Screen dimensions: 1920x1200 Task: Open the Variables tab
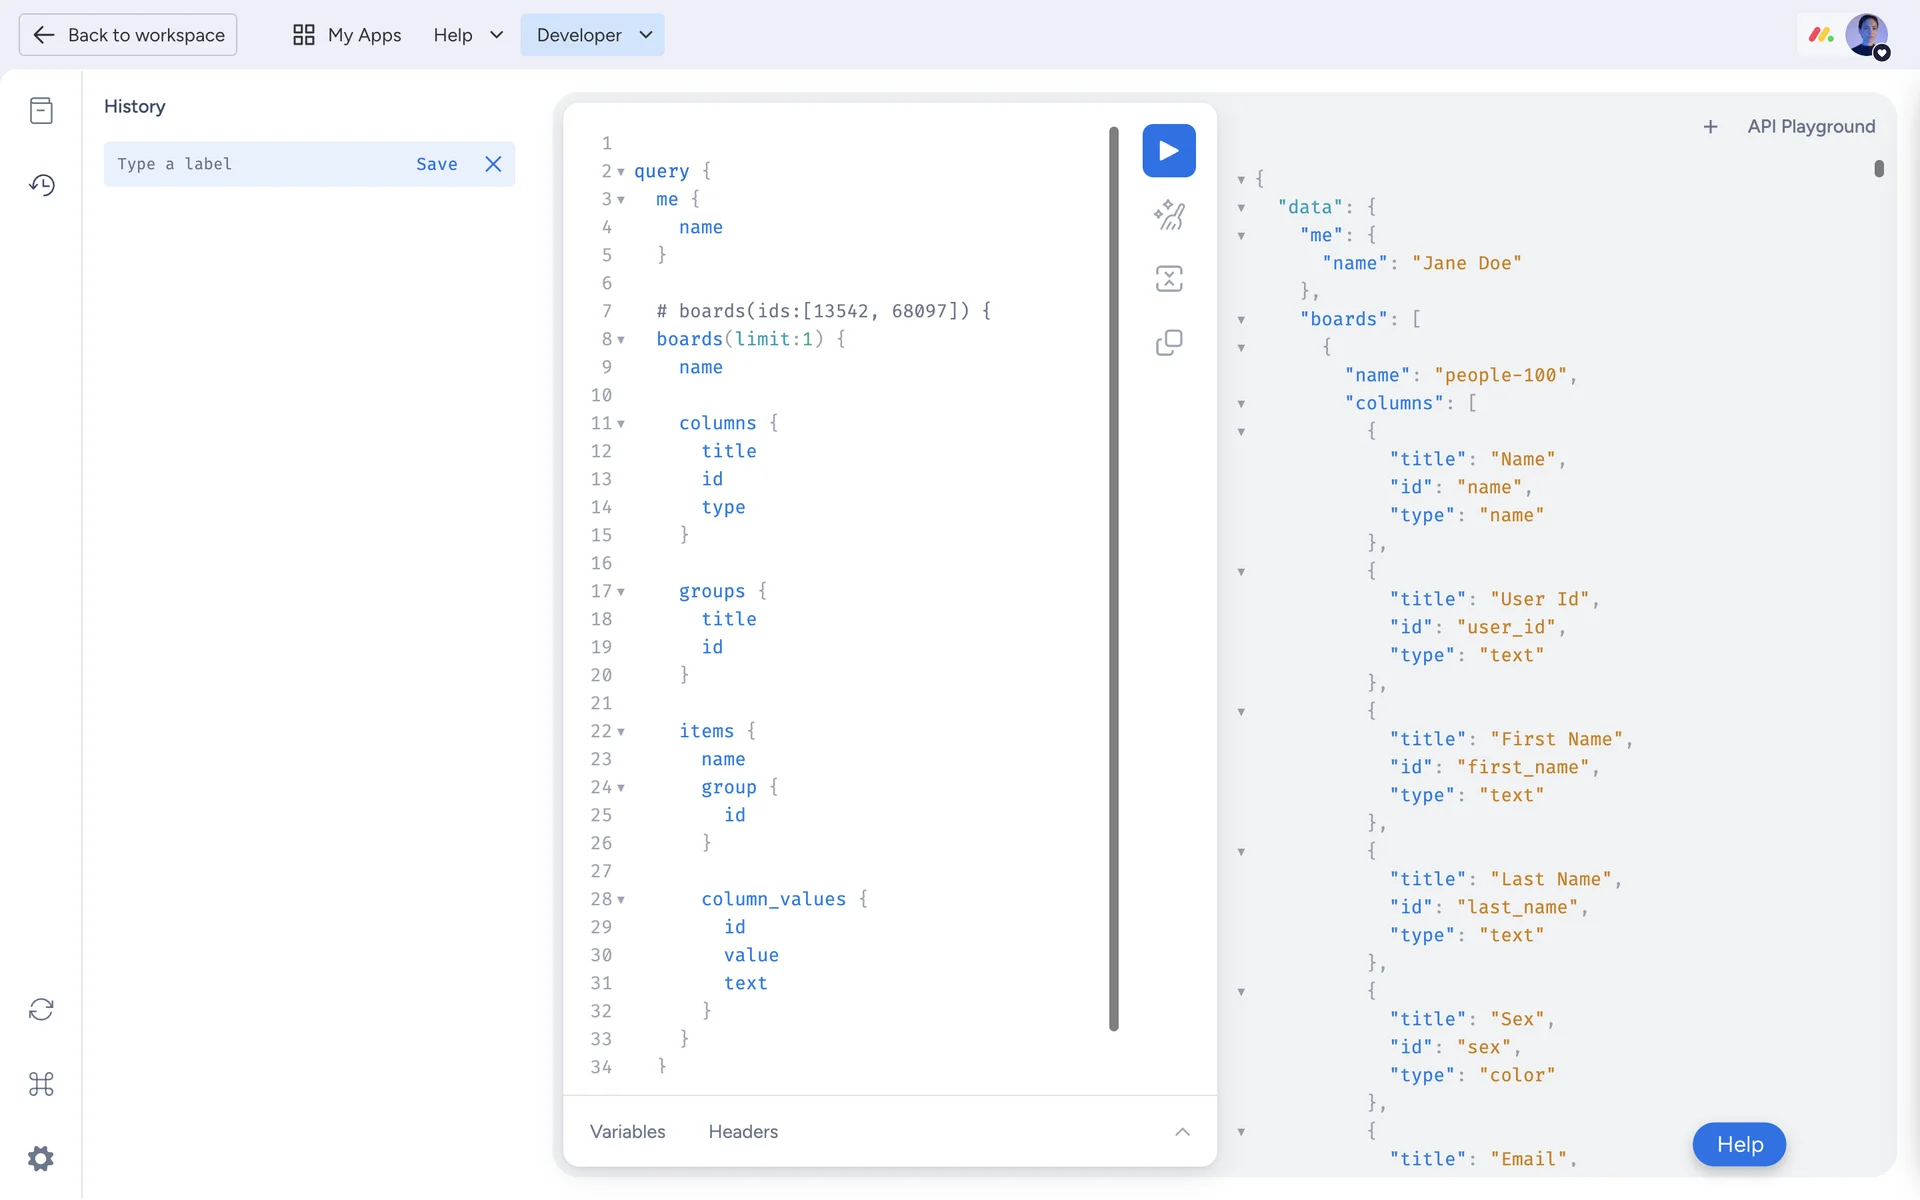tap(627, 1132)
